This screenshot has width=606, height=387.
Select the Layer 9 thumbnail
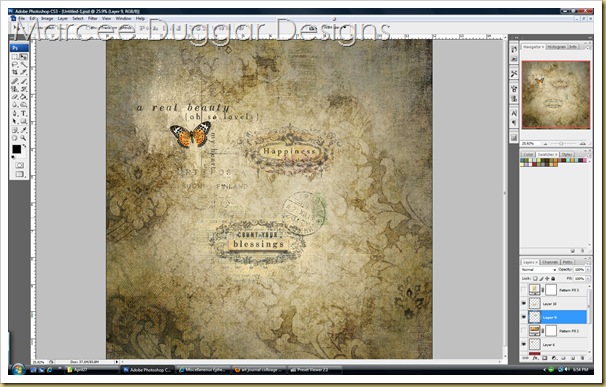[x=535, y=317]
